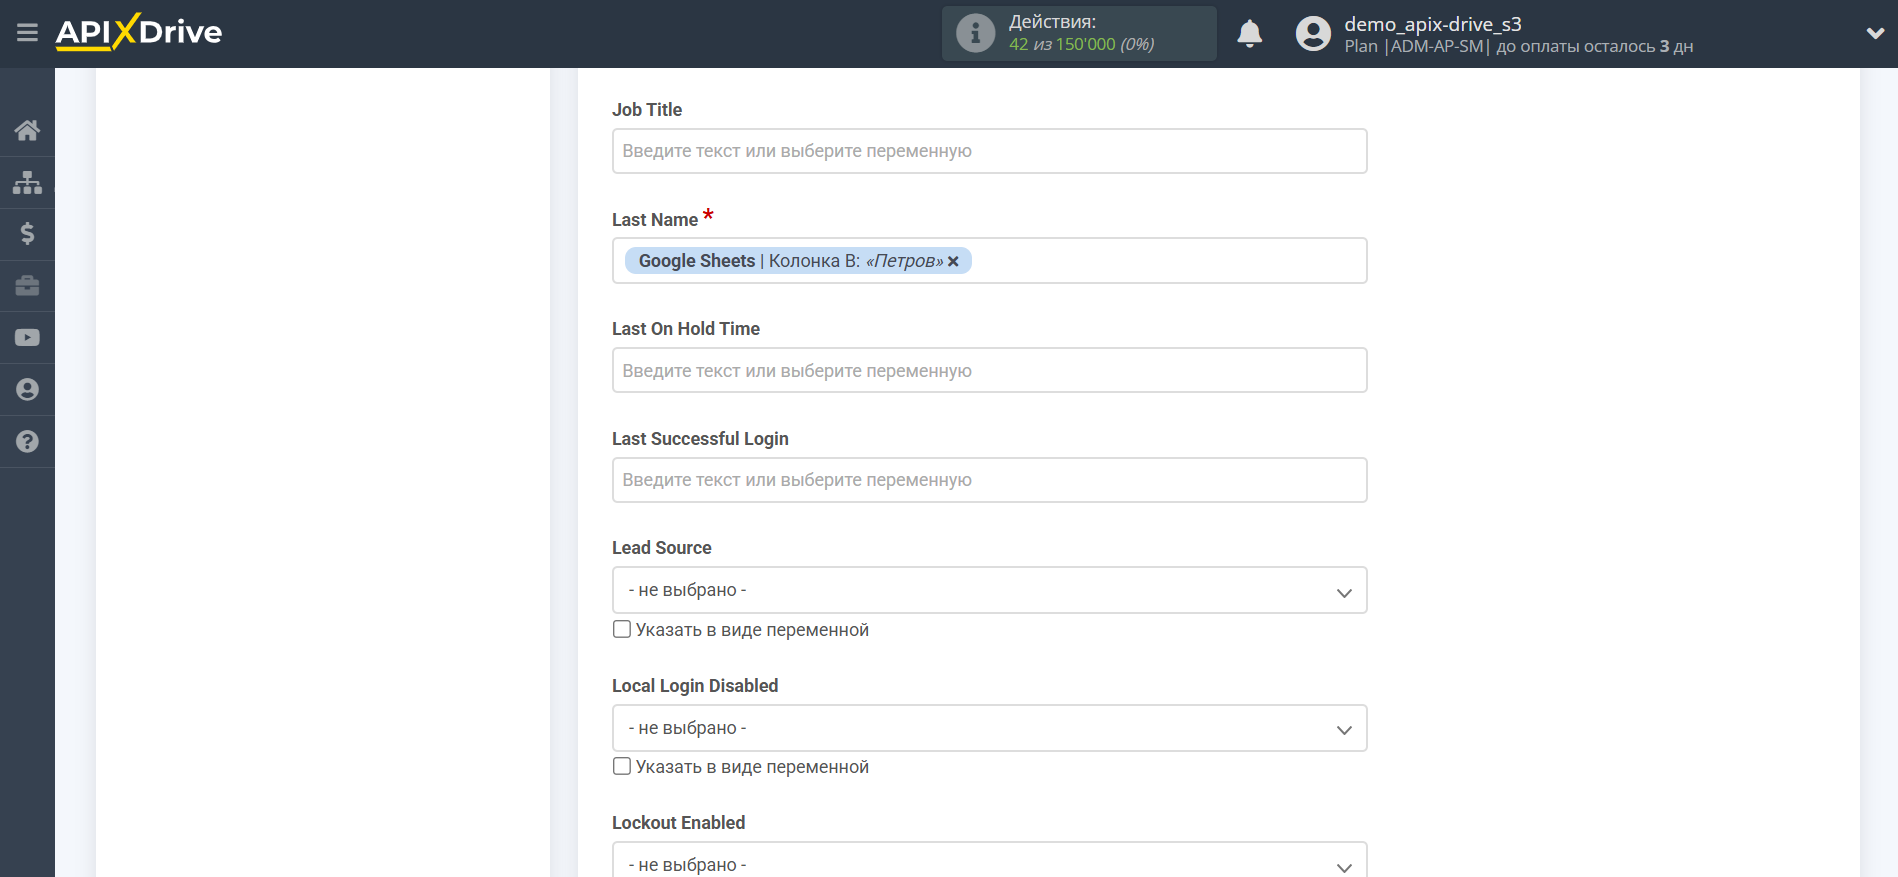The height and width of the screenshot is (877, 1898).
Task: Click the actions counter 42 из 150'000
Action: [x=1081, y=45]
